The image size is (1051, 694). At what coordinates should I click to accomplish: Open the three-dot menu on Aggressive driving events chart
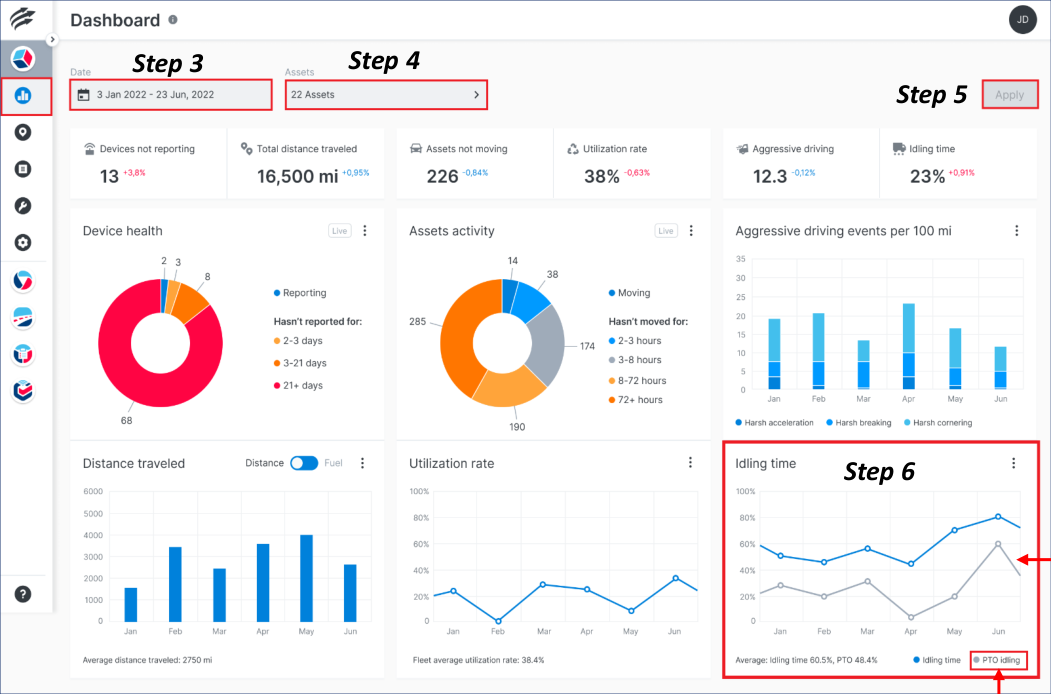(x=1016, y=230)
